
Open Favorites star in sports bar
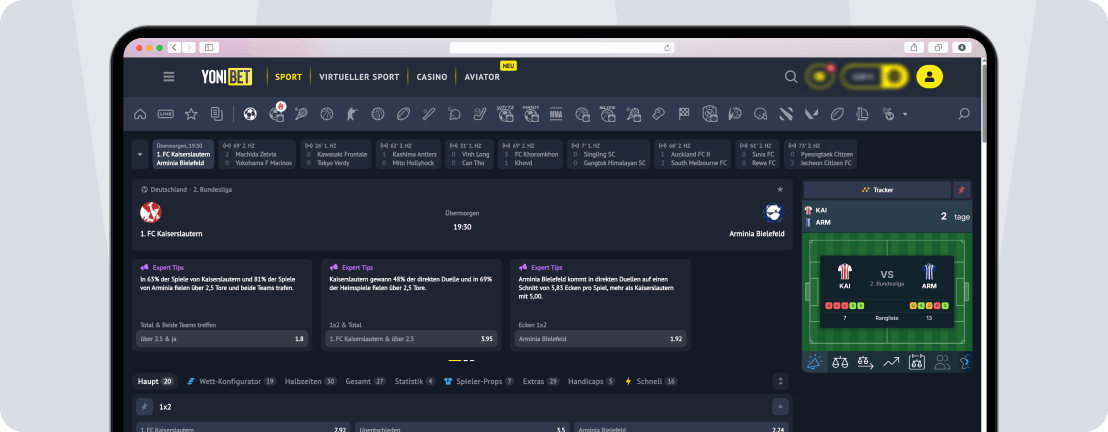(191, 114)
